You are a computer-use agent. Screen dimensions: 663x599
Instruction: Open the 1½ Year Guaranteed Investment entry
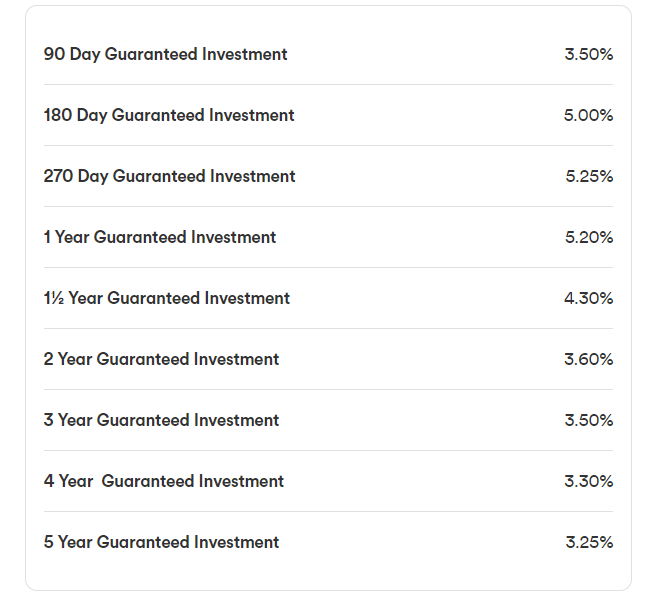(167, 298)
